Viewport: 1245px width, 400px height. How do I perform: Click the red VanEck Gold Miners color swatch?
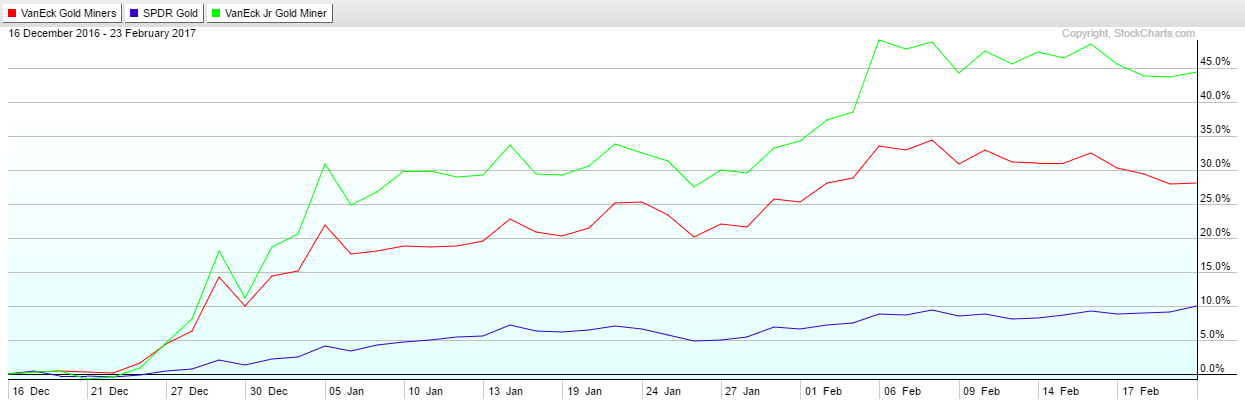[x=13, y=14]
